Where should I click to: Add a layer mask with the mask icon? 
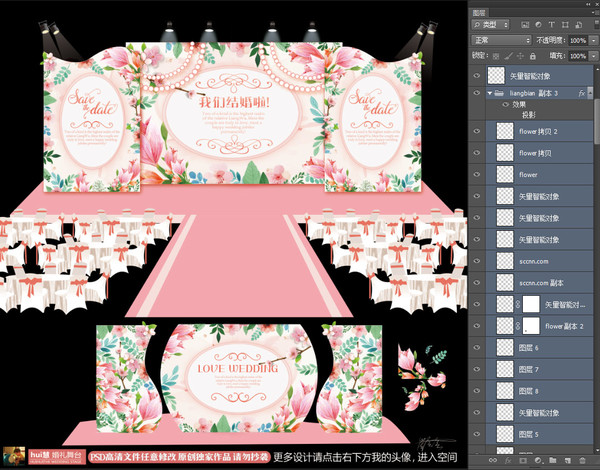pos(523,460)
